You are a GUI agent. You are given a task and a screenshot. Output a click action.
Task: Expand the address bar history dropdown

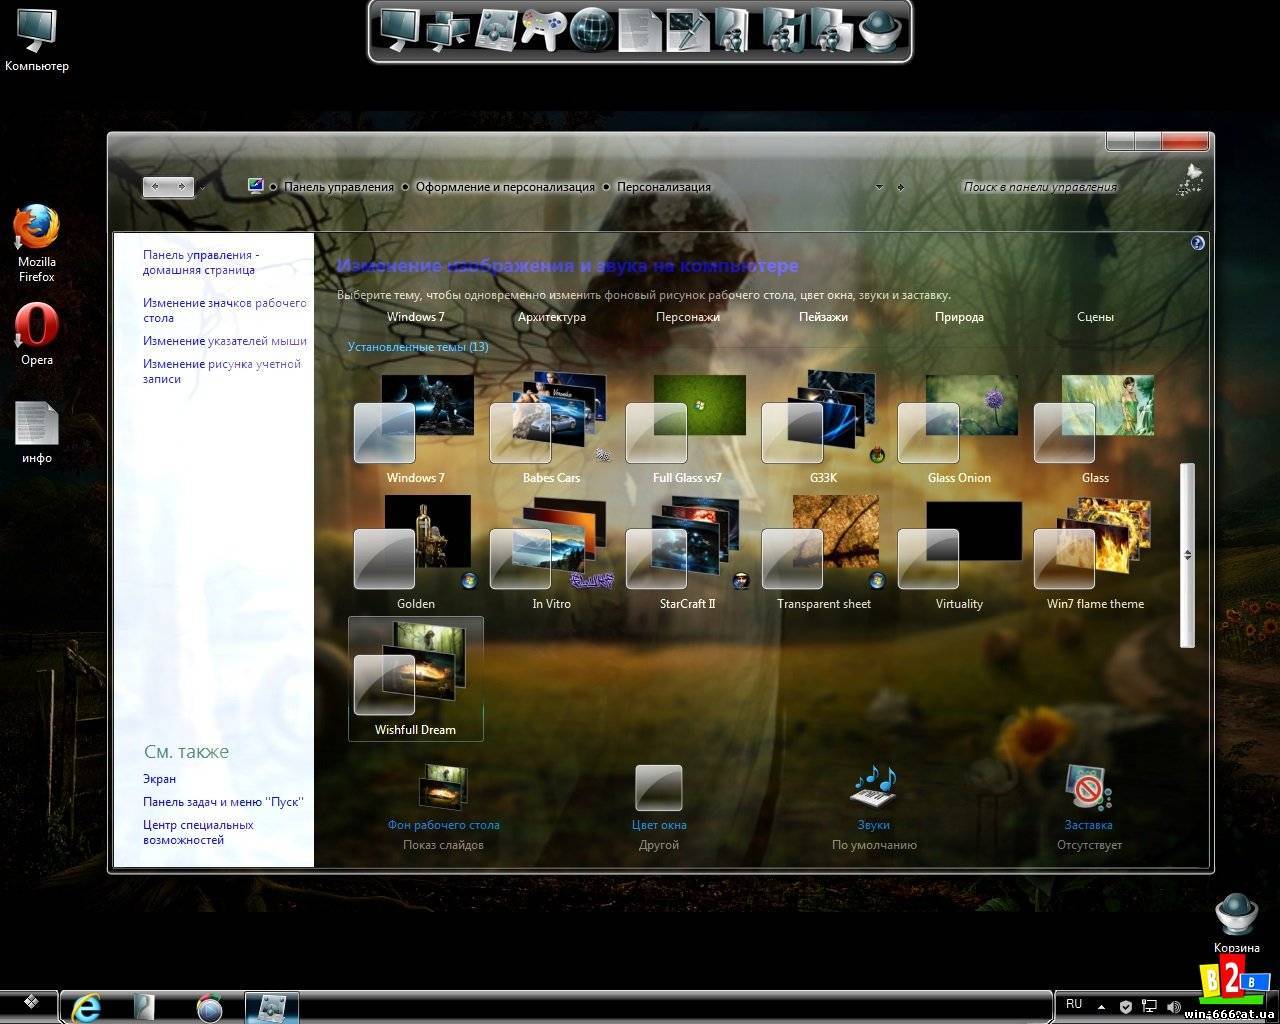879,187
